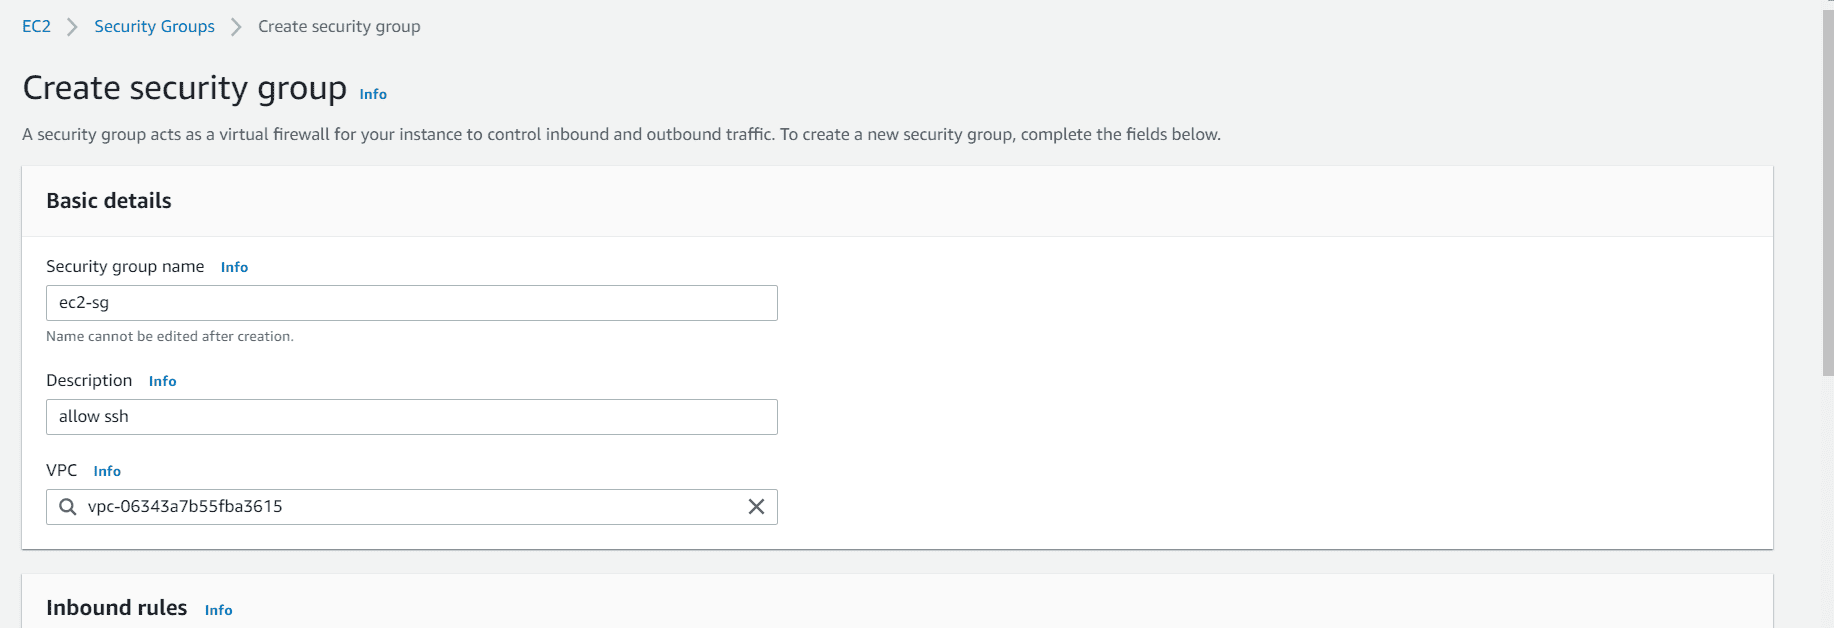Image resolution: width=1834 pixels, height=628 pixels.
Task: Click the VPC search magnifier icon
Action: click(x=67, y=507)
